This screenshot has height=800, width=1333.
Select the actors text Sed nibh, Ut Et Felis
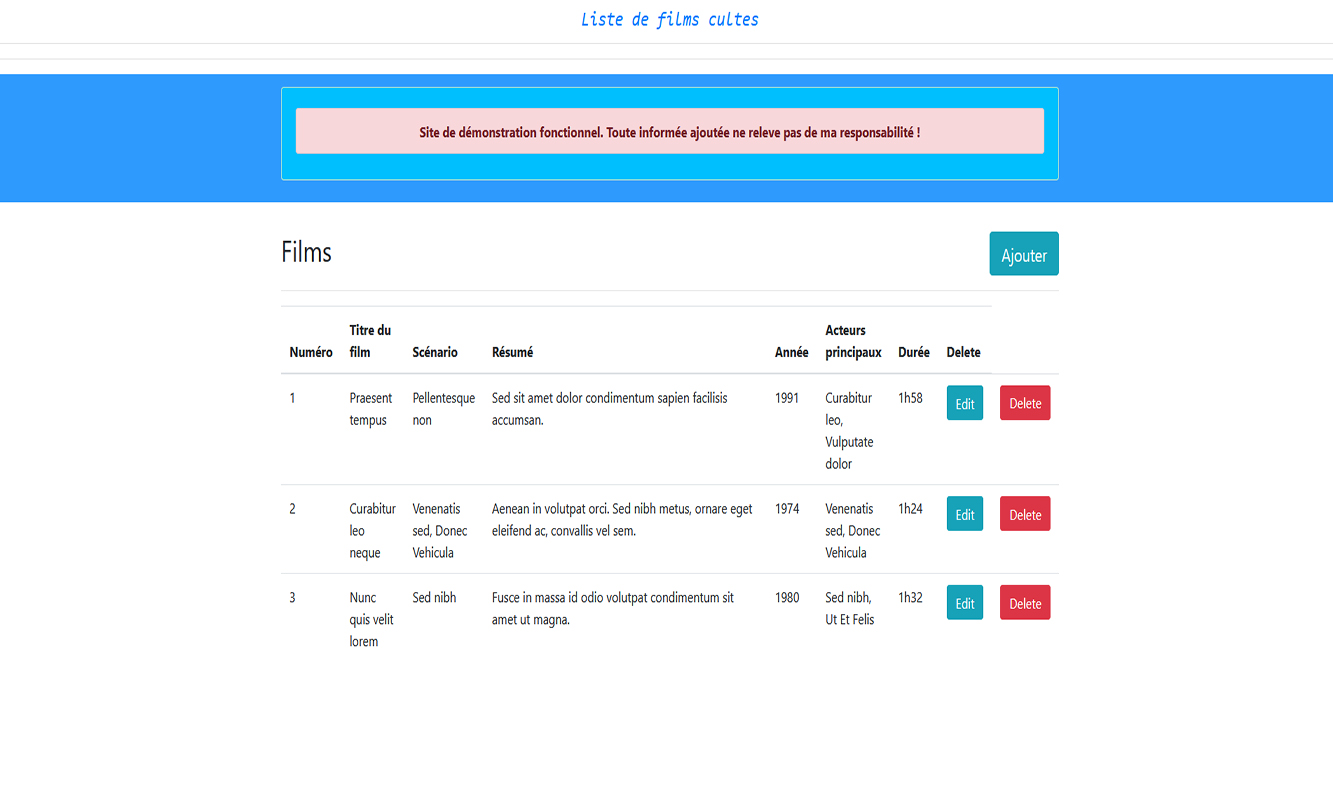click(x=848, y=608)
